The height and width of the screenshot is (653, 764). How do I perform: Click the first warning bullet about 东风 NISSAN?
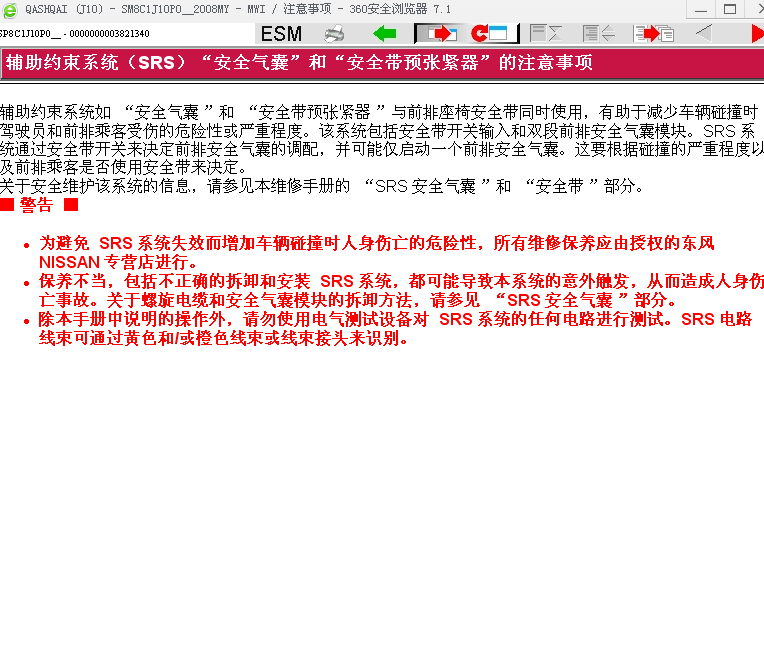pos(376,252)
